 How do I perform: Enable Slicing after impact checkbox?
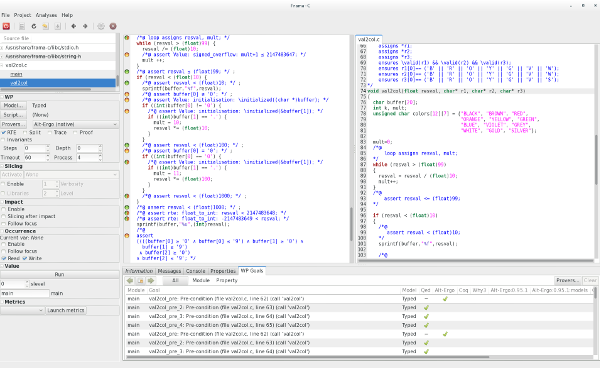point(4,217)
